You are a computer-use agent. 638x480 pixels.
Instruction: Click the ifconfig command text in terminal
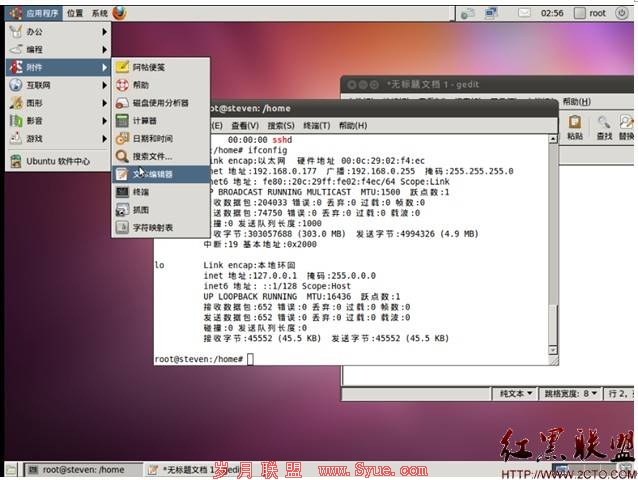(x=267, y=150)
